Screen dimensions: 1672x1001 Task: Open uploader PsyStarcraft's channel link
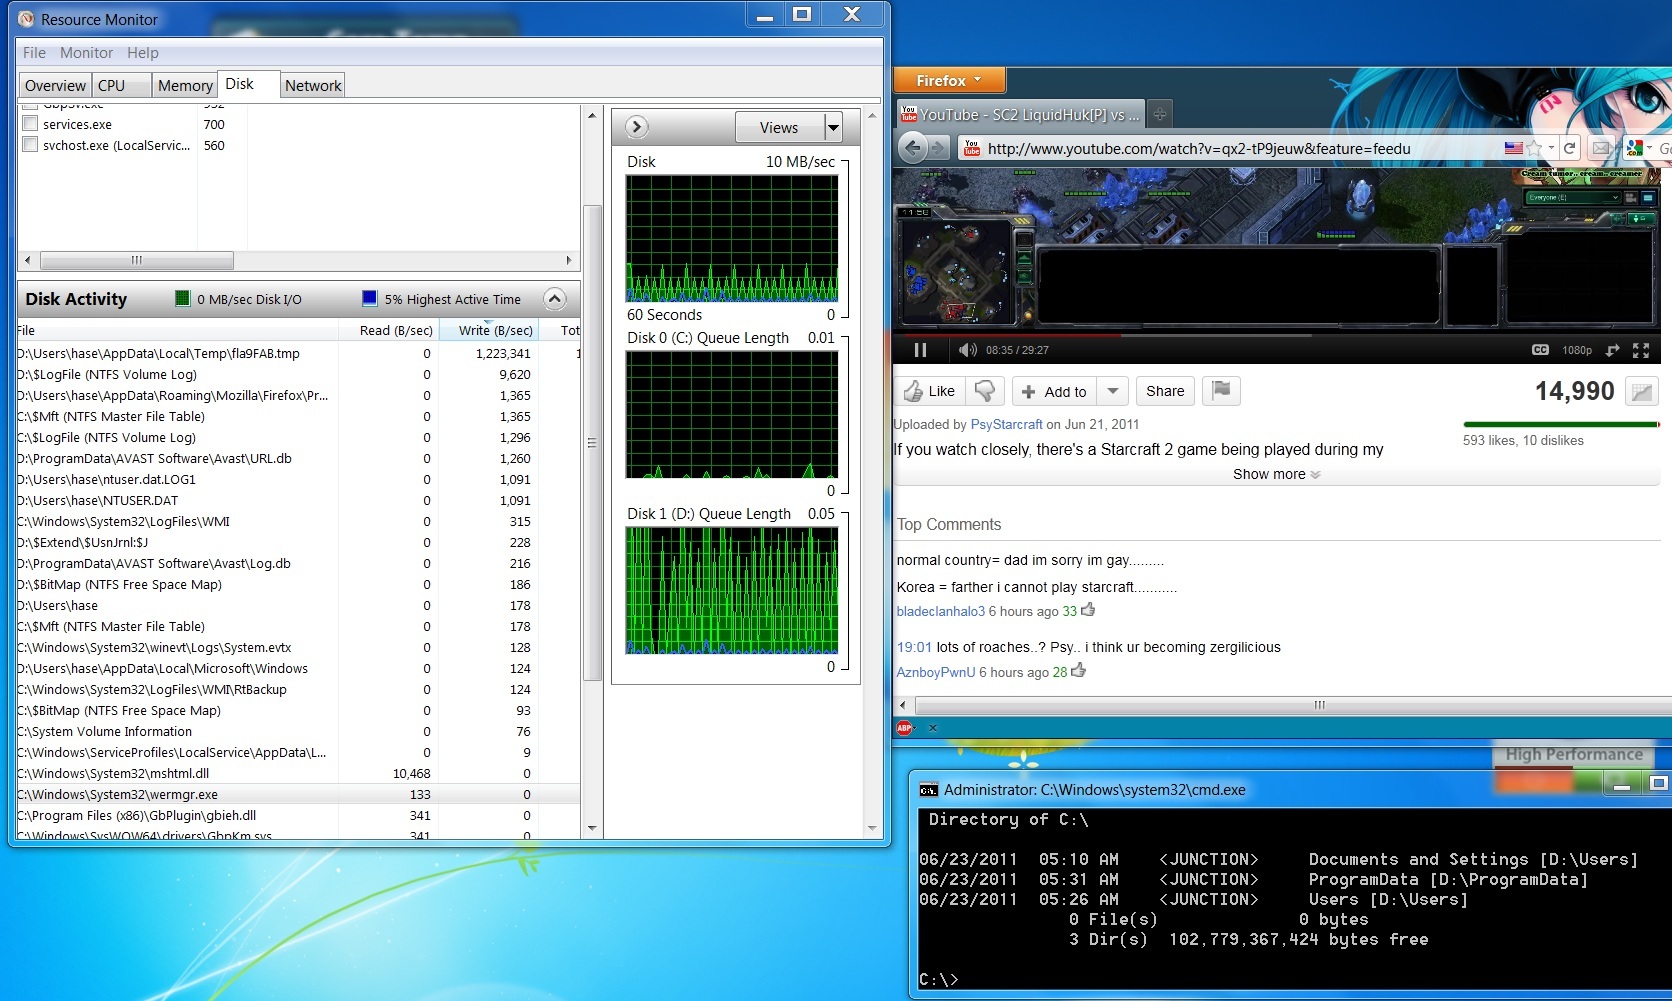(x=1006, y=424)
